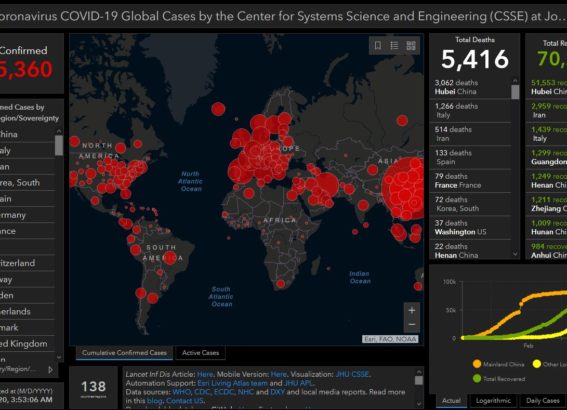The image size is (567, 410).
Task: Click the 138 countries/regions counter
Action: coord(93,388)
